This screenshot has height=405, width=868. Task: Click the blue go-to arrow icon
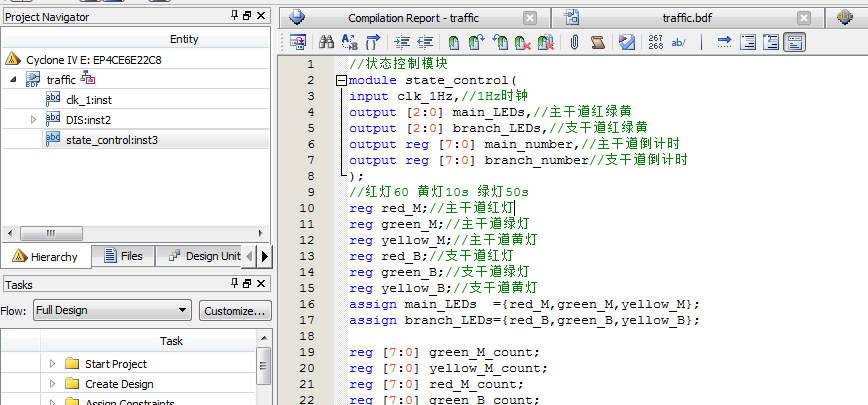723,42
